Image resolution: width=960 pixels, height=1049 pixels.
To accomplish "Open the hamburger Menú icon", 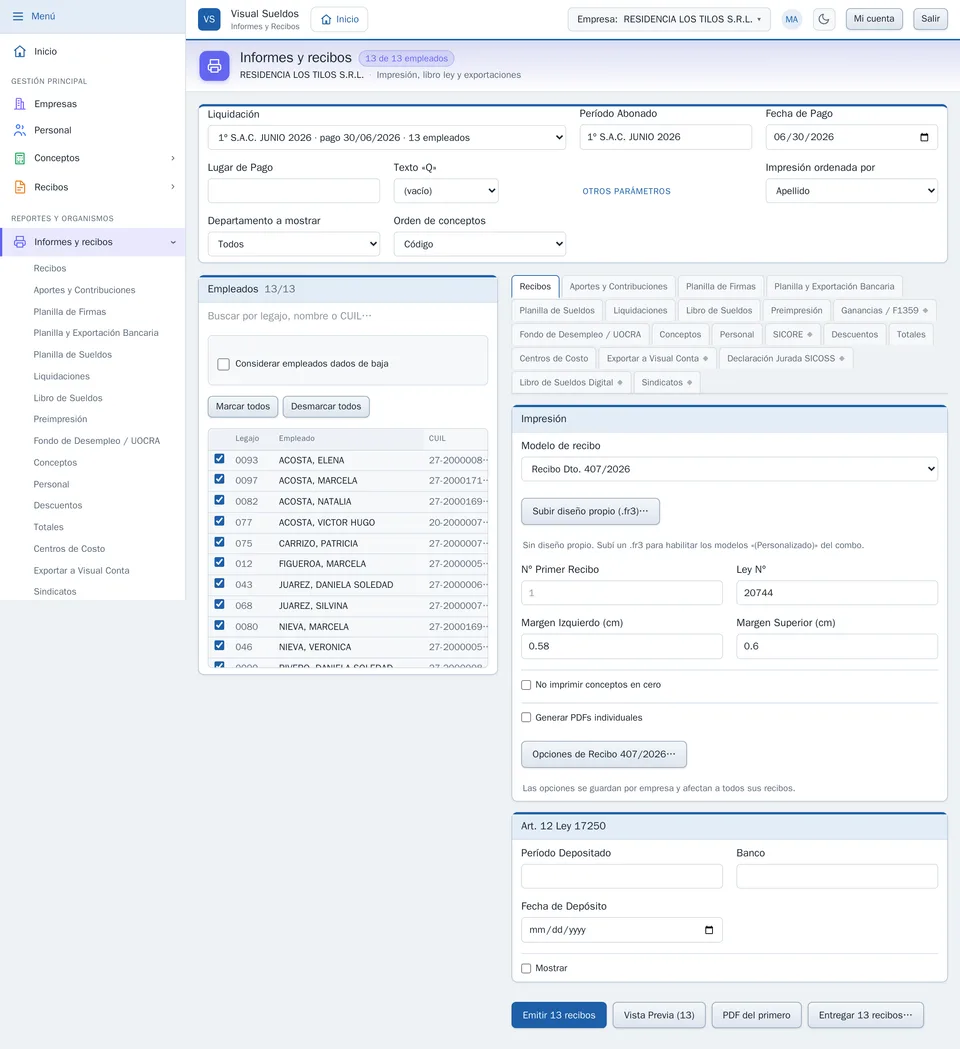I will click(x=18, y=16).
